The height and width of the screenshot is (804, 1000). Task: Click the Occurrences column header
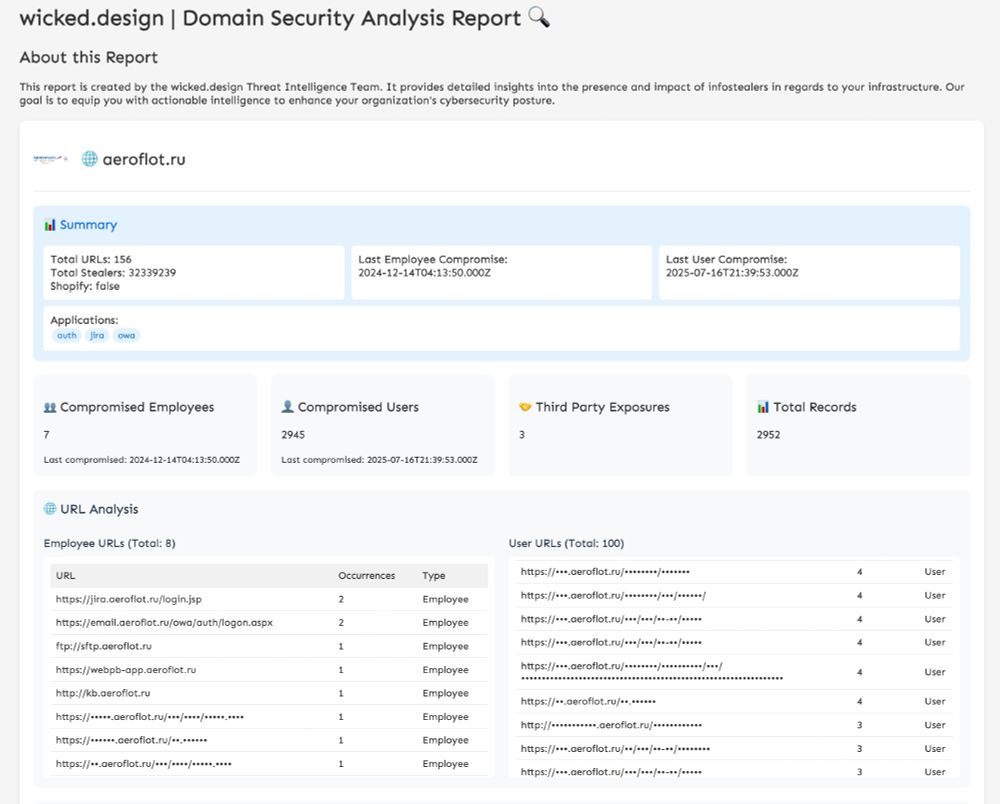(x=367, y=576)
